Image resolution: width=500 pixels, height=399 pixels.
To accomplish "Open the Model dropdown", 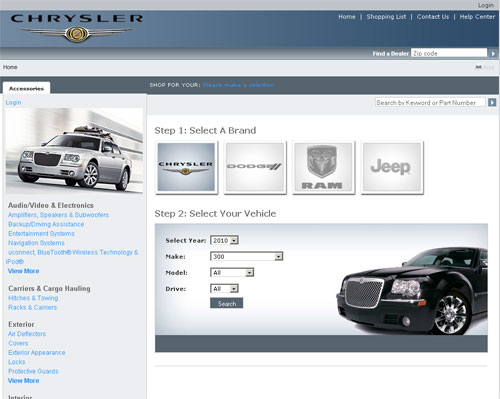I will click(232, 273).
